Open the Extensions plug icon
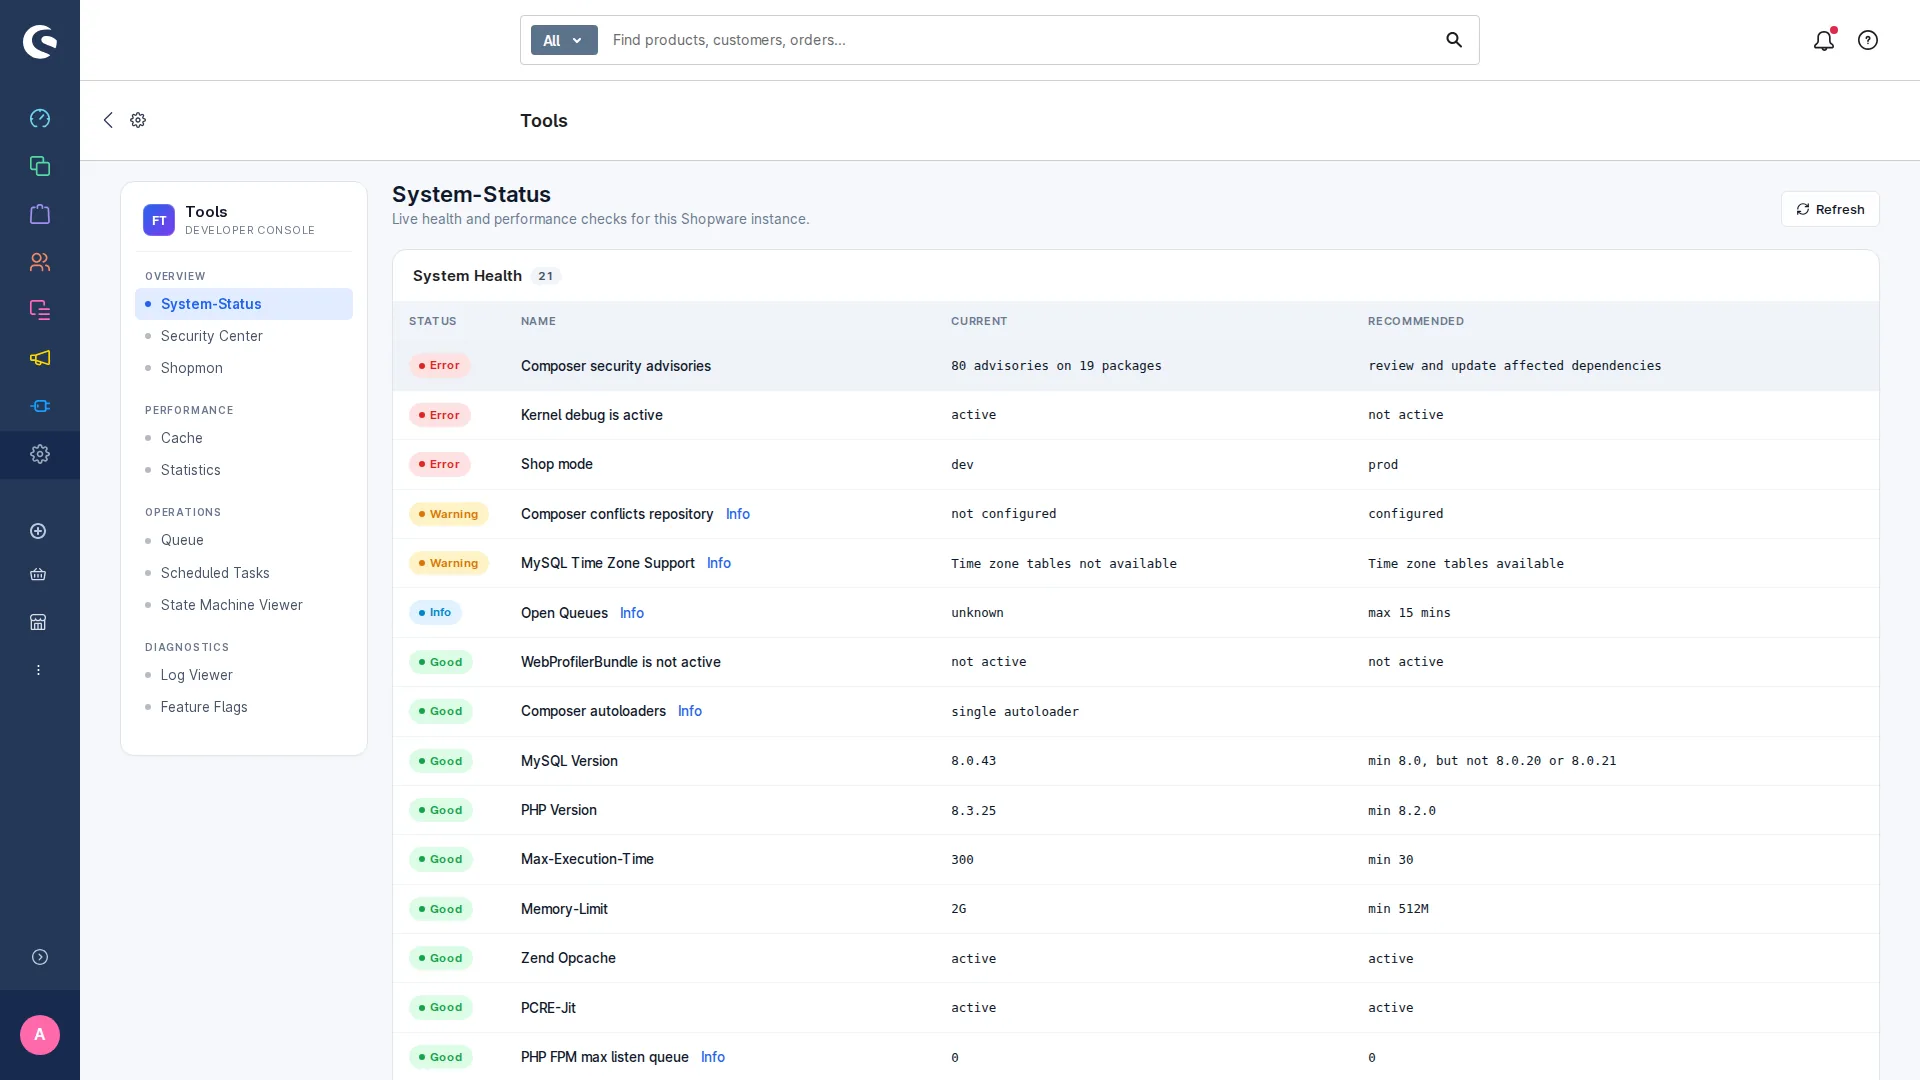Screen dimensions: 1920x1080 40,406
